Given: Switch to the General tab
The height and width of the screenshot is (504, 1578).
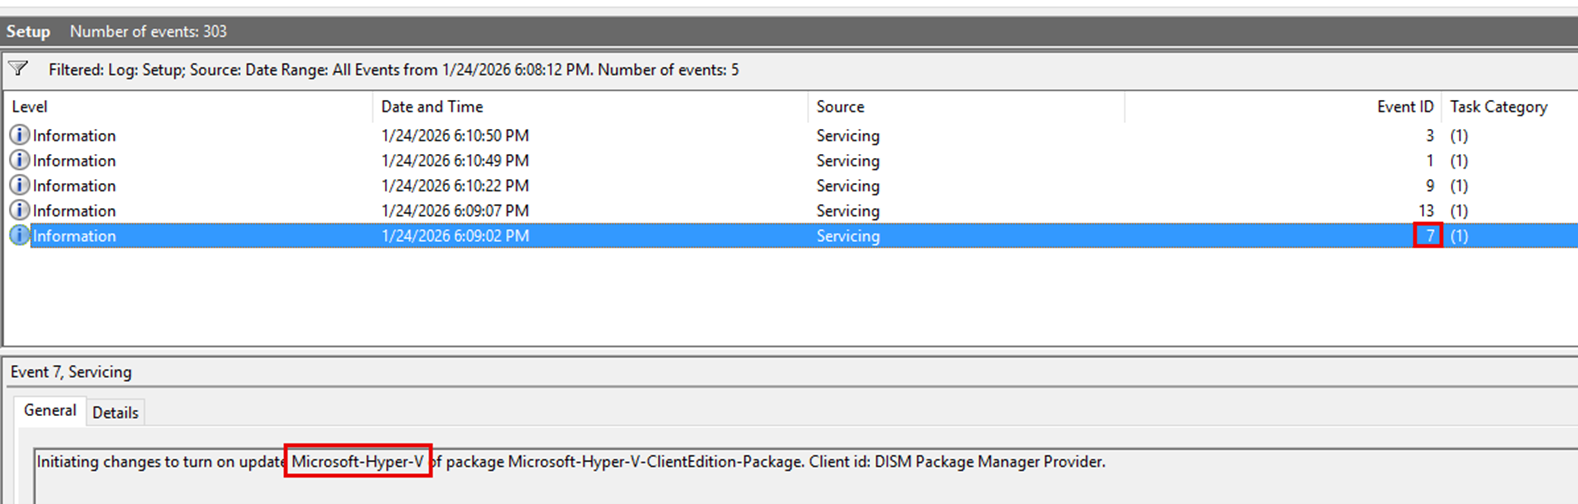Looking at the screenshot, I should click(50, 411).
